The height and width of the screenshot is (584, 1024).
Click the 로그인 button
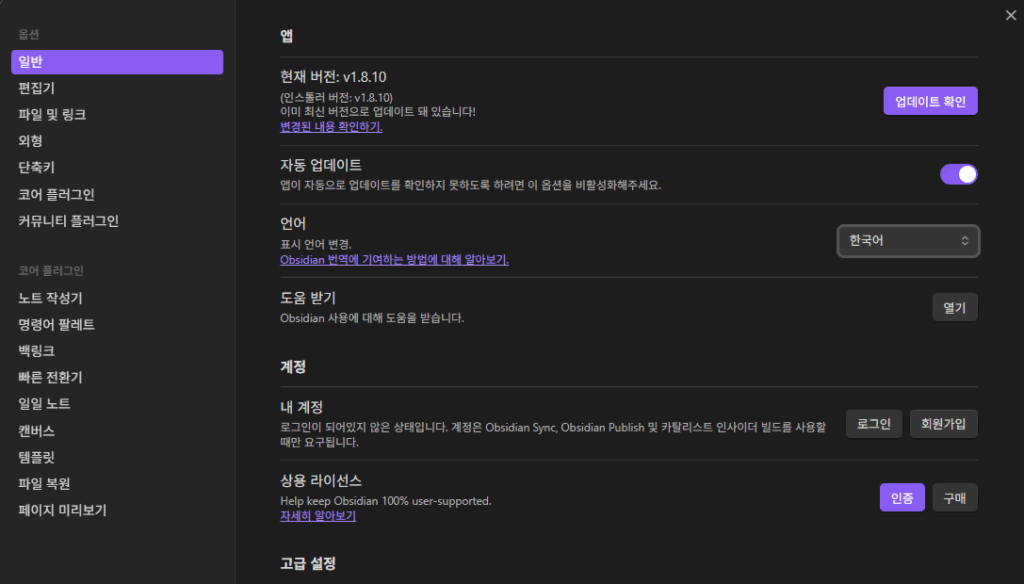pyautogui.click(x=874, y=425)
